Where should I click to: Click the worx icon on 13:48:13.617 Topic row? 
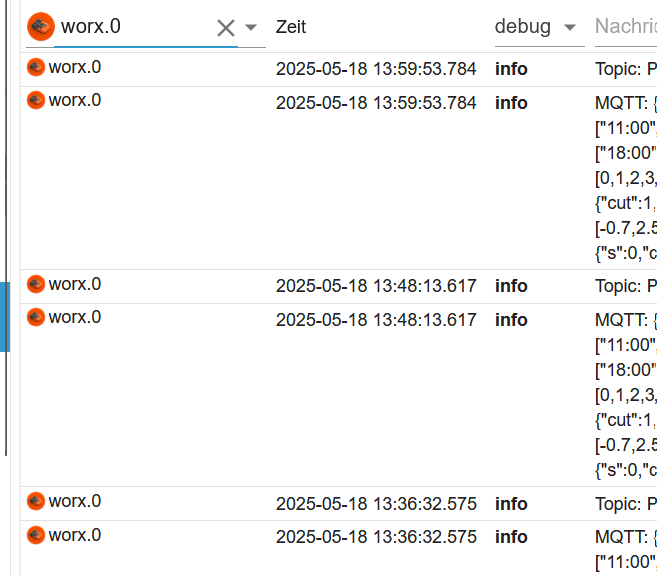36,284
